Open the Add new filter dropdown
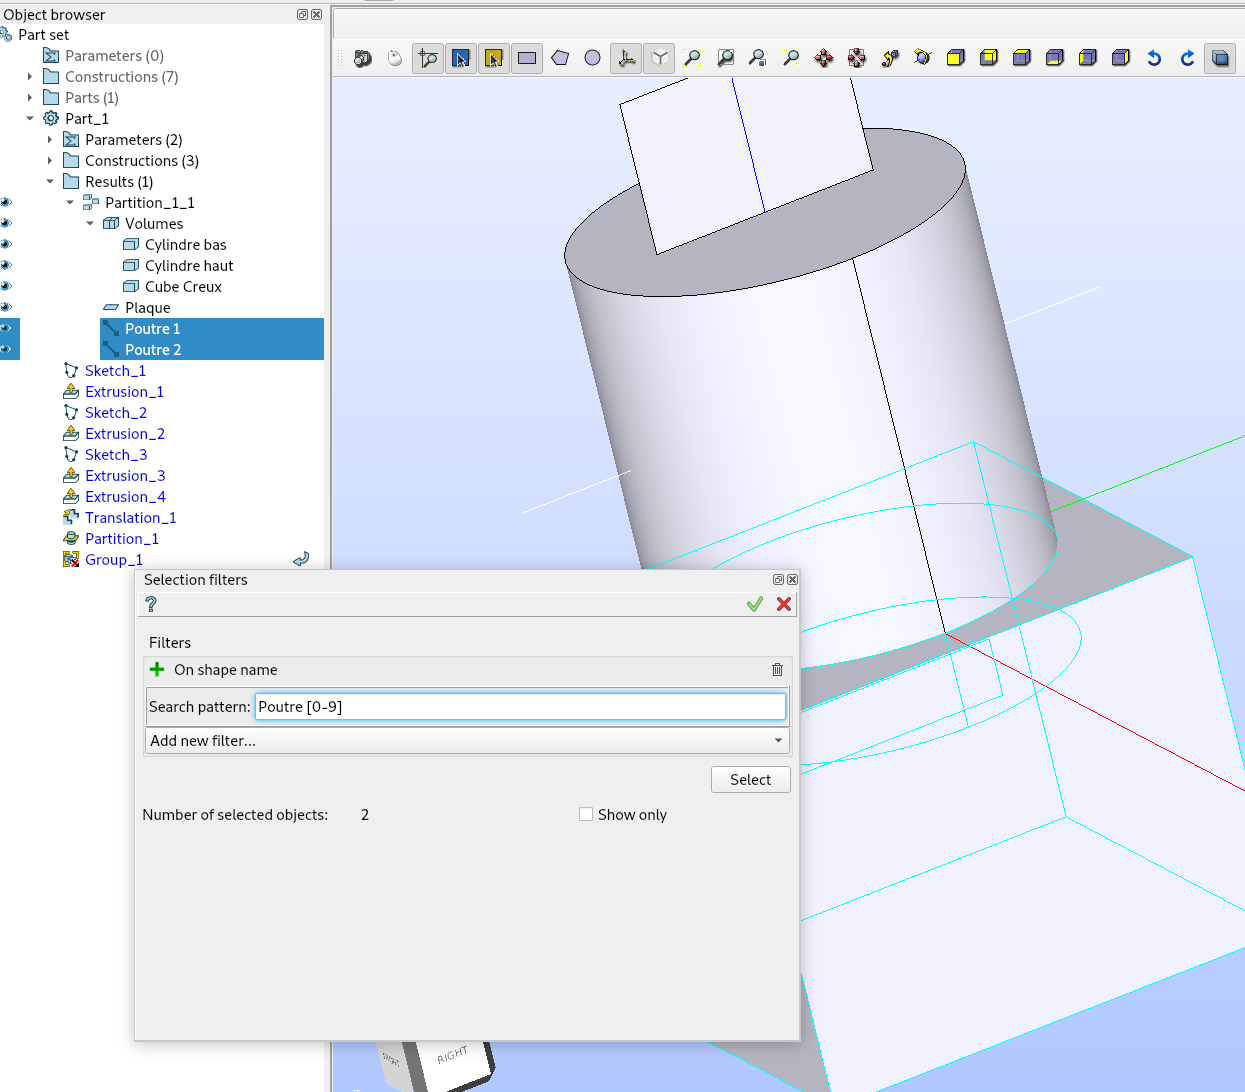The height and width of the screenshot is (1092, 1245). (467, 741)
